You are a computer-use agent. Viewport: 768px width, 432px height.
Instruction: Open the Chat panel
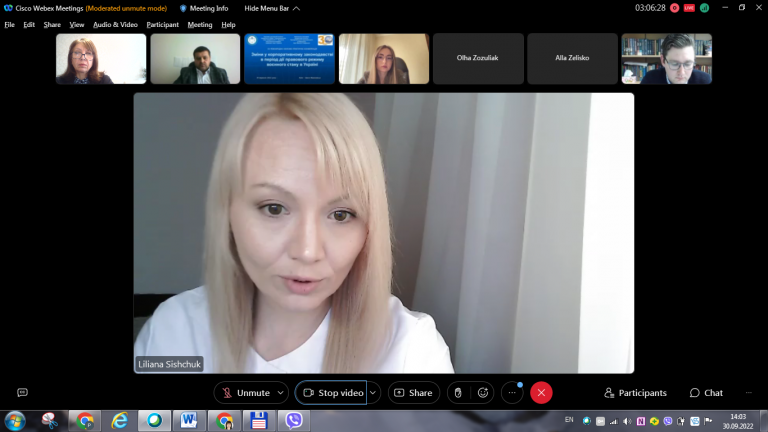(706, 393)
